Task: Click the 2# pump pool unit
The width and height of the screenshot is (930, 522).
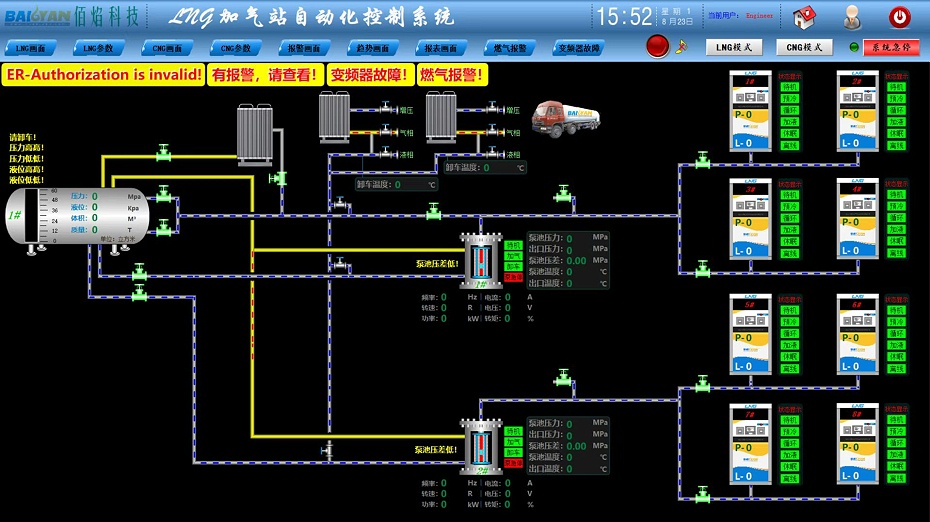Action: 482,448
